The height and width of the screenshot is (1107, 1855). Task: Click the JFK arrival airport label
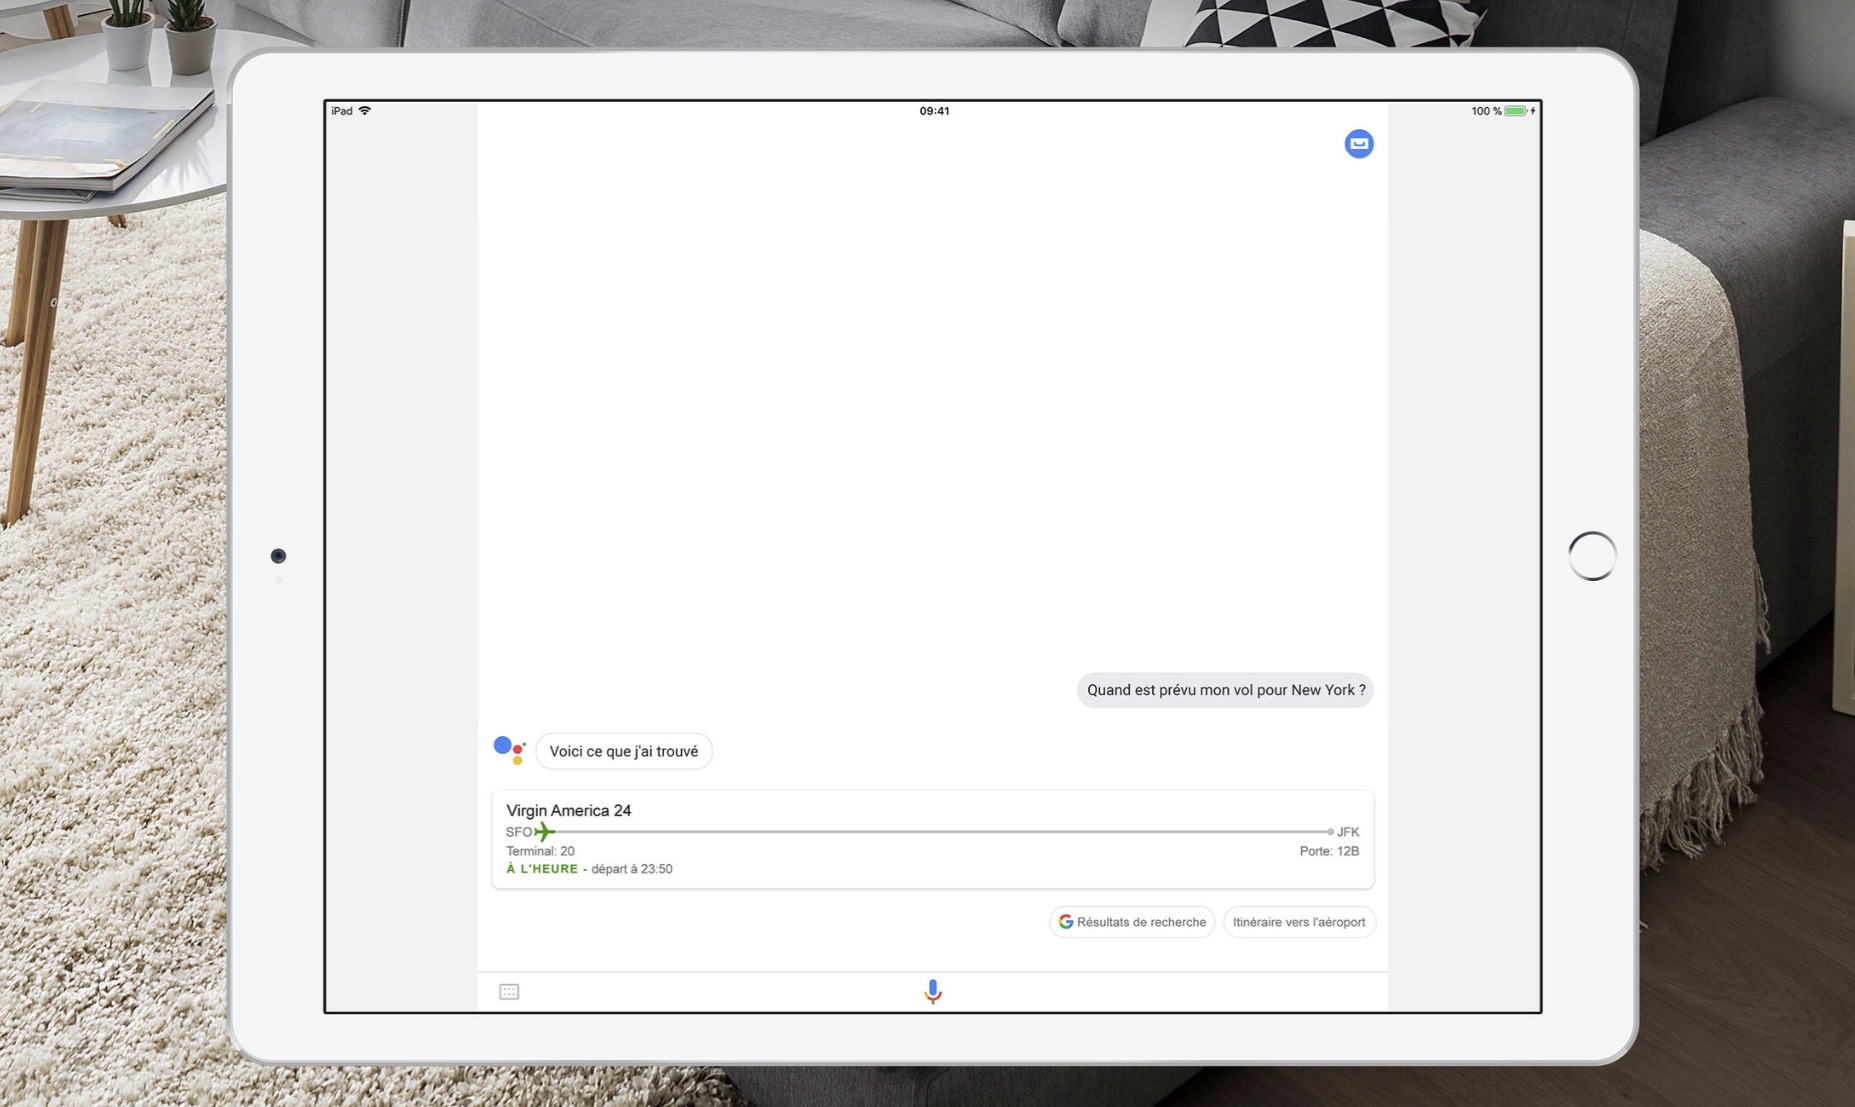[x=1348, y=832]
